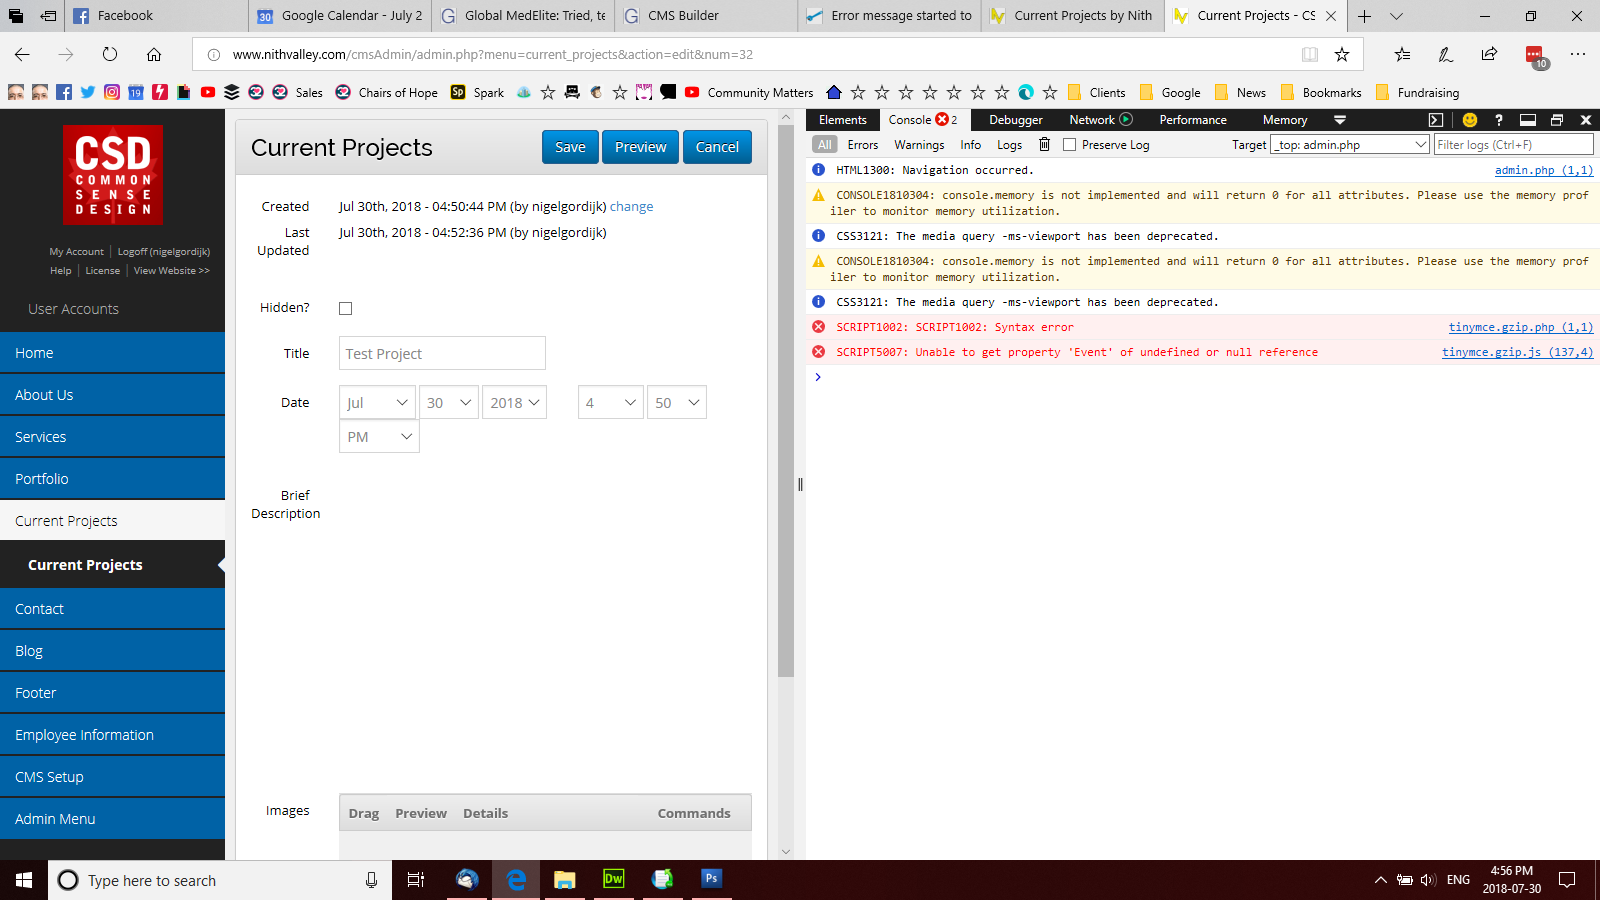Expand the month dropdown showing Jul
This screenshot has height=900, width=1600.
point(377,403)
